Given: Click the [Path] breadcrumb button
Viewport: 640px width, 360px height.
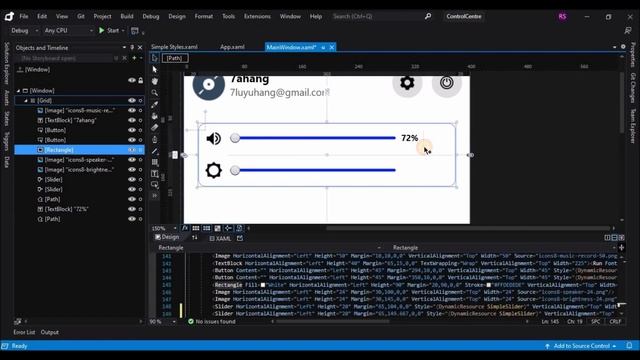Looking at the screenshot, I should [174, 58].
